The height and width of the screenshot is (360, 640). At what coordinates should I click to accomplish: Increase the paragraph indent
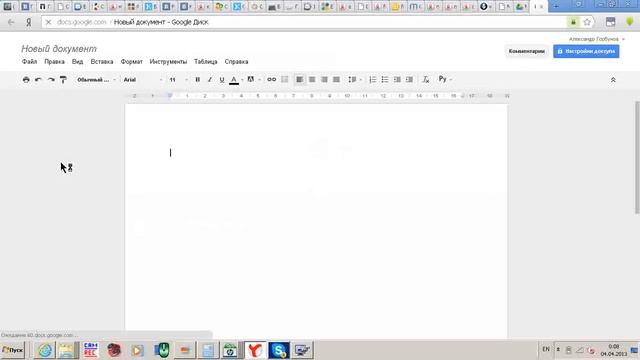409,80
